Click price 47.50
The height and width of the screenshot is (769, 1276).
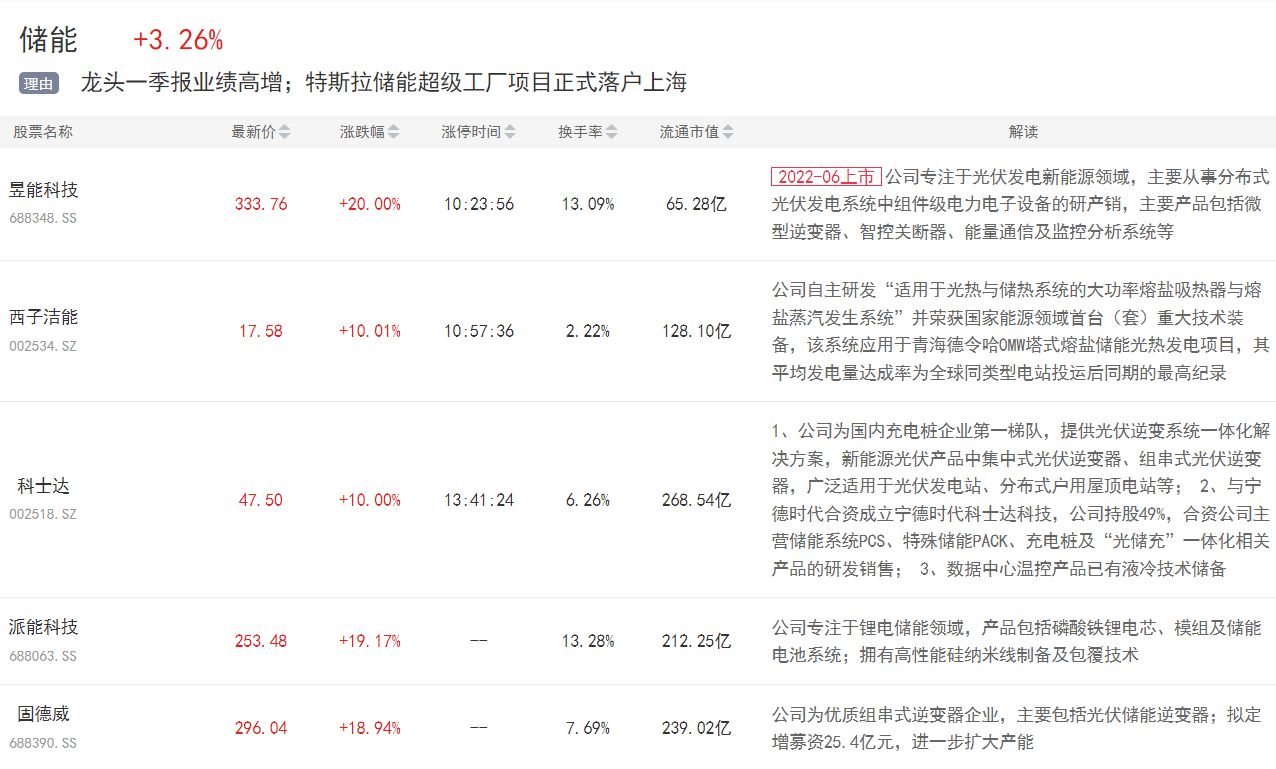[x=261, y=500]
